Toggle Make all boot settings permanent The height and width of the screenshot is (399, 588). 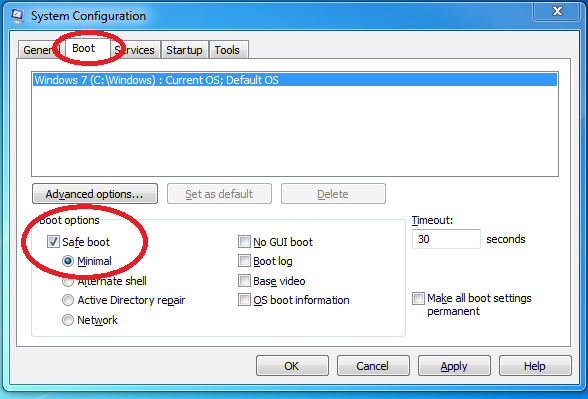point(418,298)
